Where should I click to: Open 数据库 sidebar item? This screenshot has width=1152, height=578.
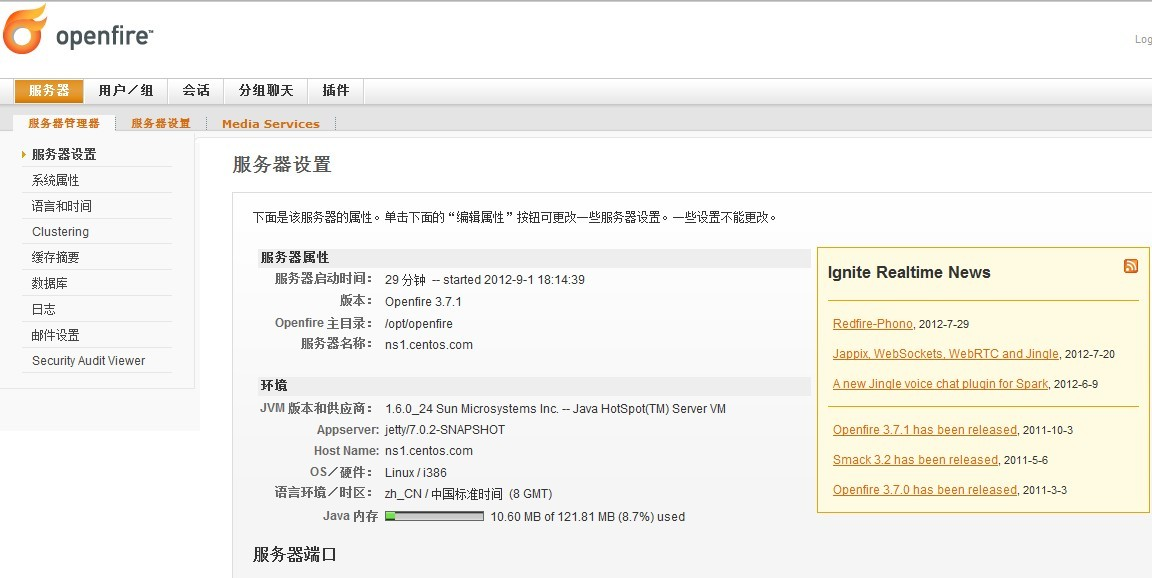coord(50,283)
